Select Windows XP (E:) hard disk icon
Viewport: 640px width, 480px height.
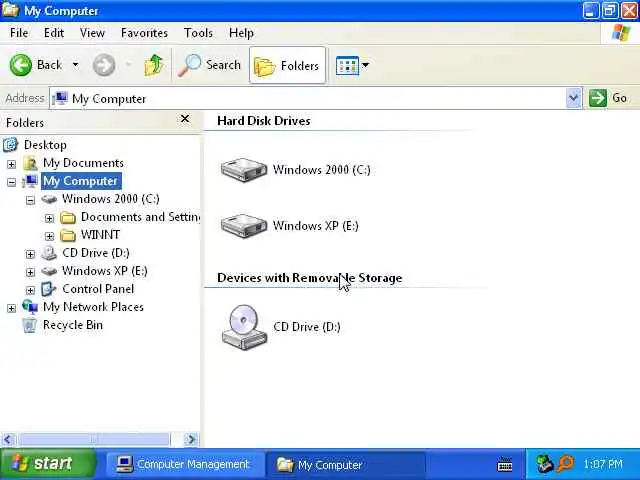coord(244,226)
